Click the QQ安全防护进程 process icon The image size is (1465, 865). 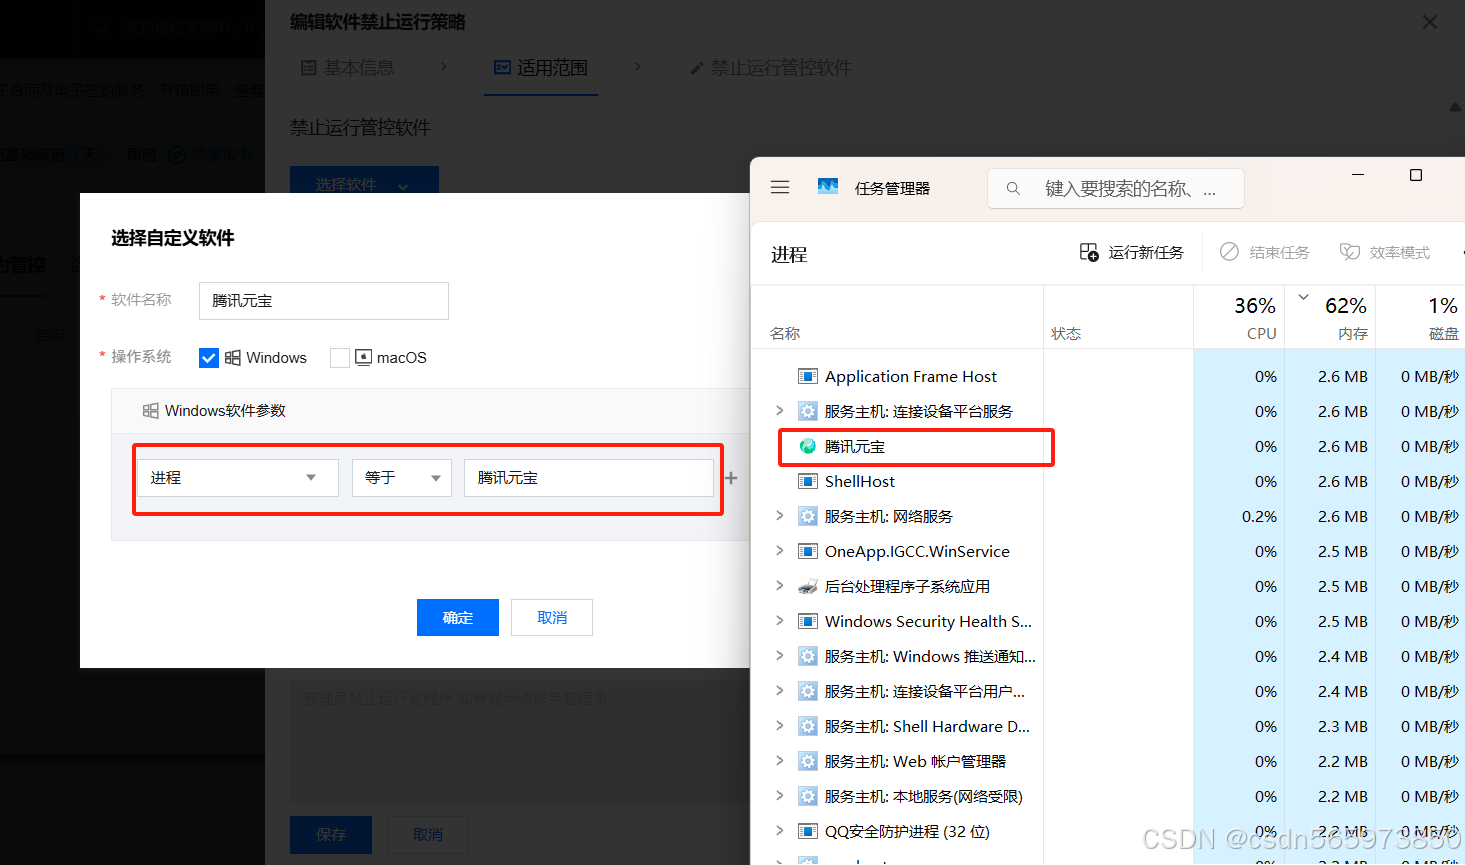pyautogui.click(x=807, y=831)
